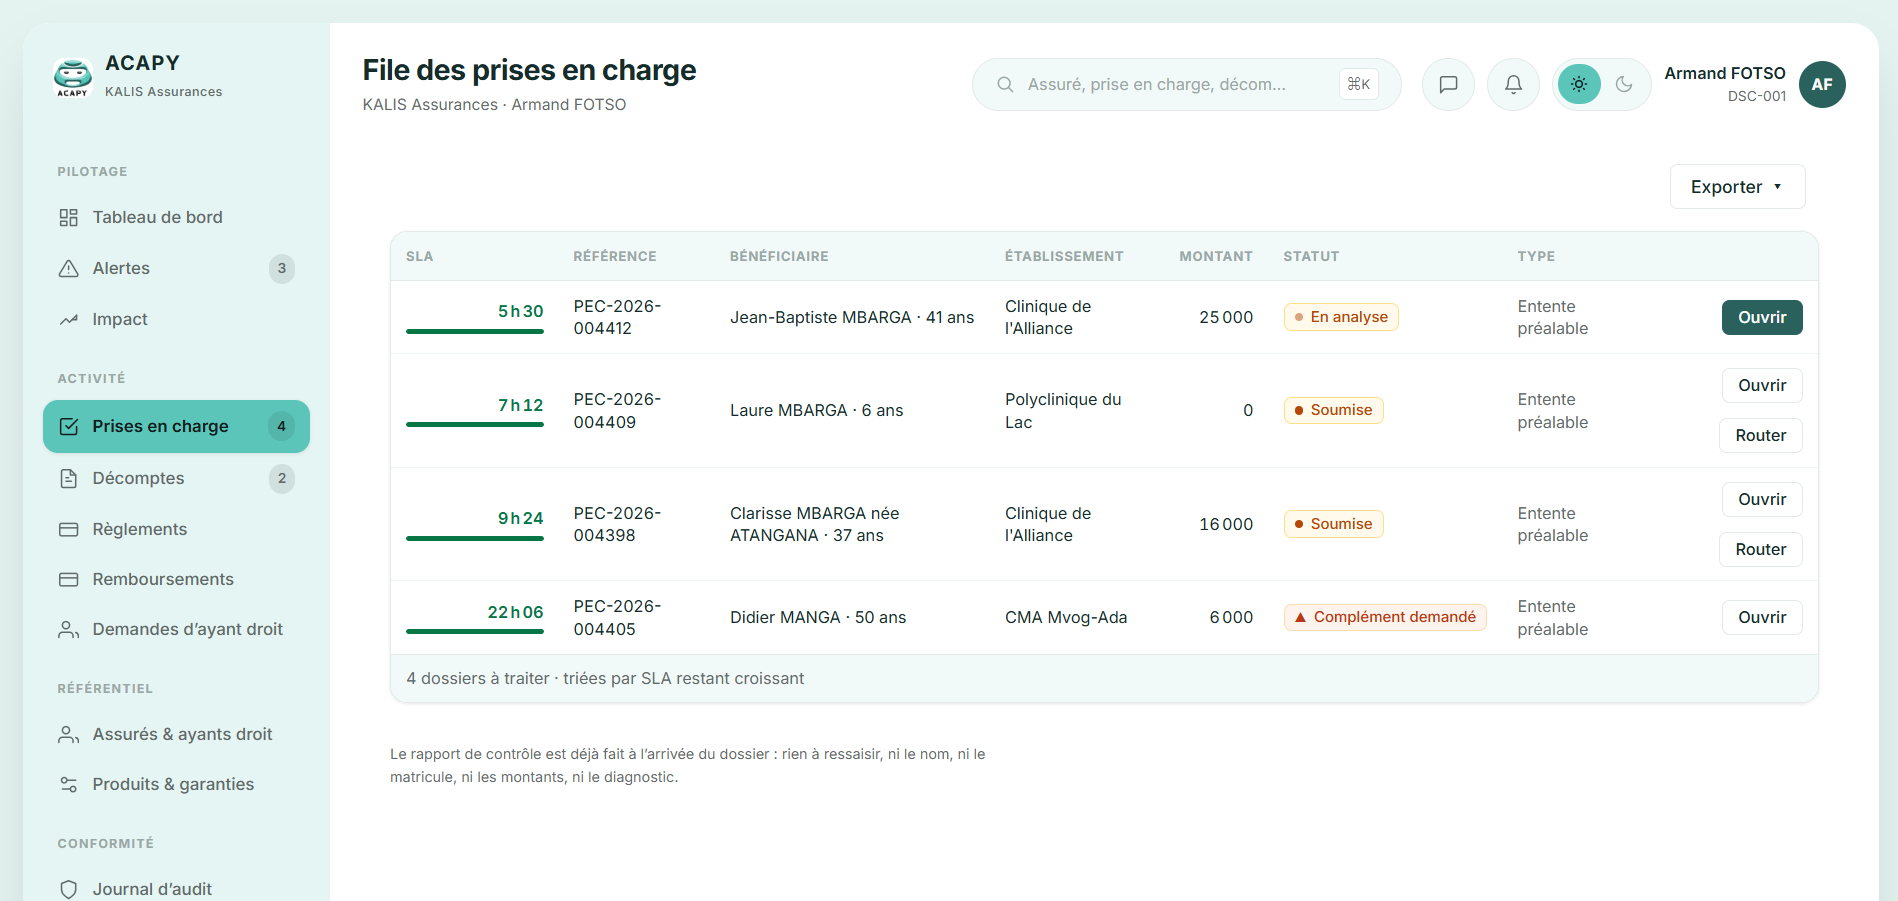
Task: Click the MONTANT column header
Action: [x=1216, y=256]
